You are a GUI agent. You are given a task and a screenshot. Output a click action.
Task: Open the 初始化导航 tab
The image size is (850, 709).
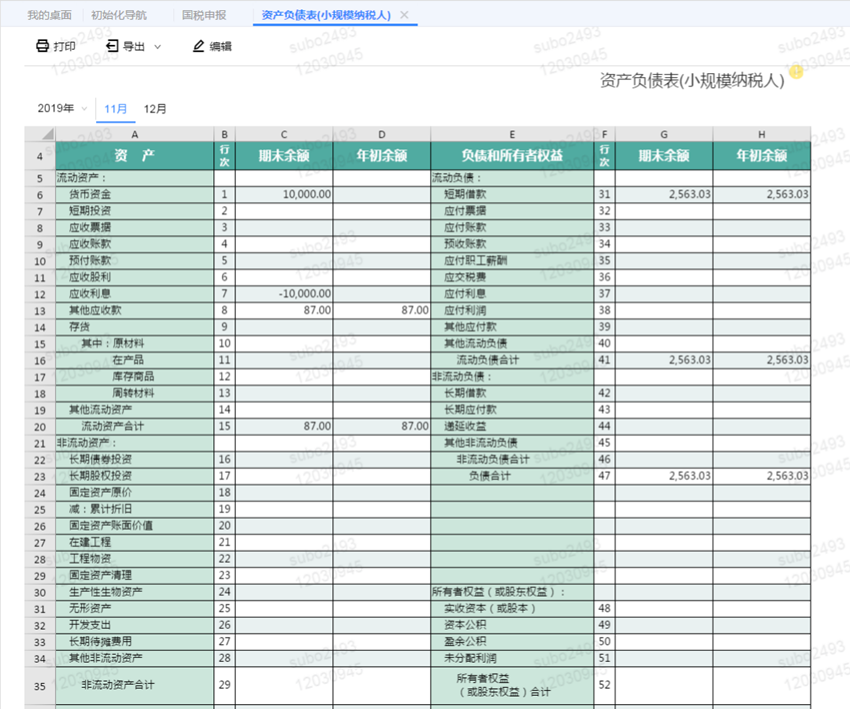click(119, 15)
